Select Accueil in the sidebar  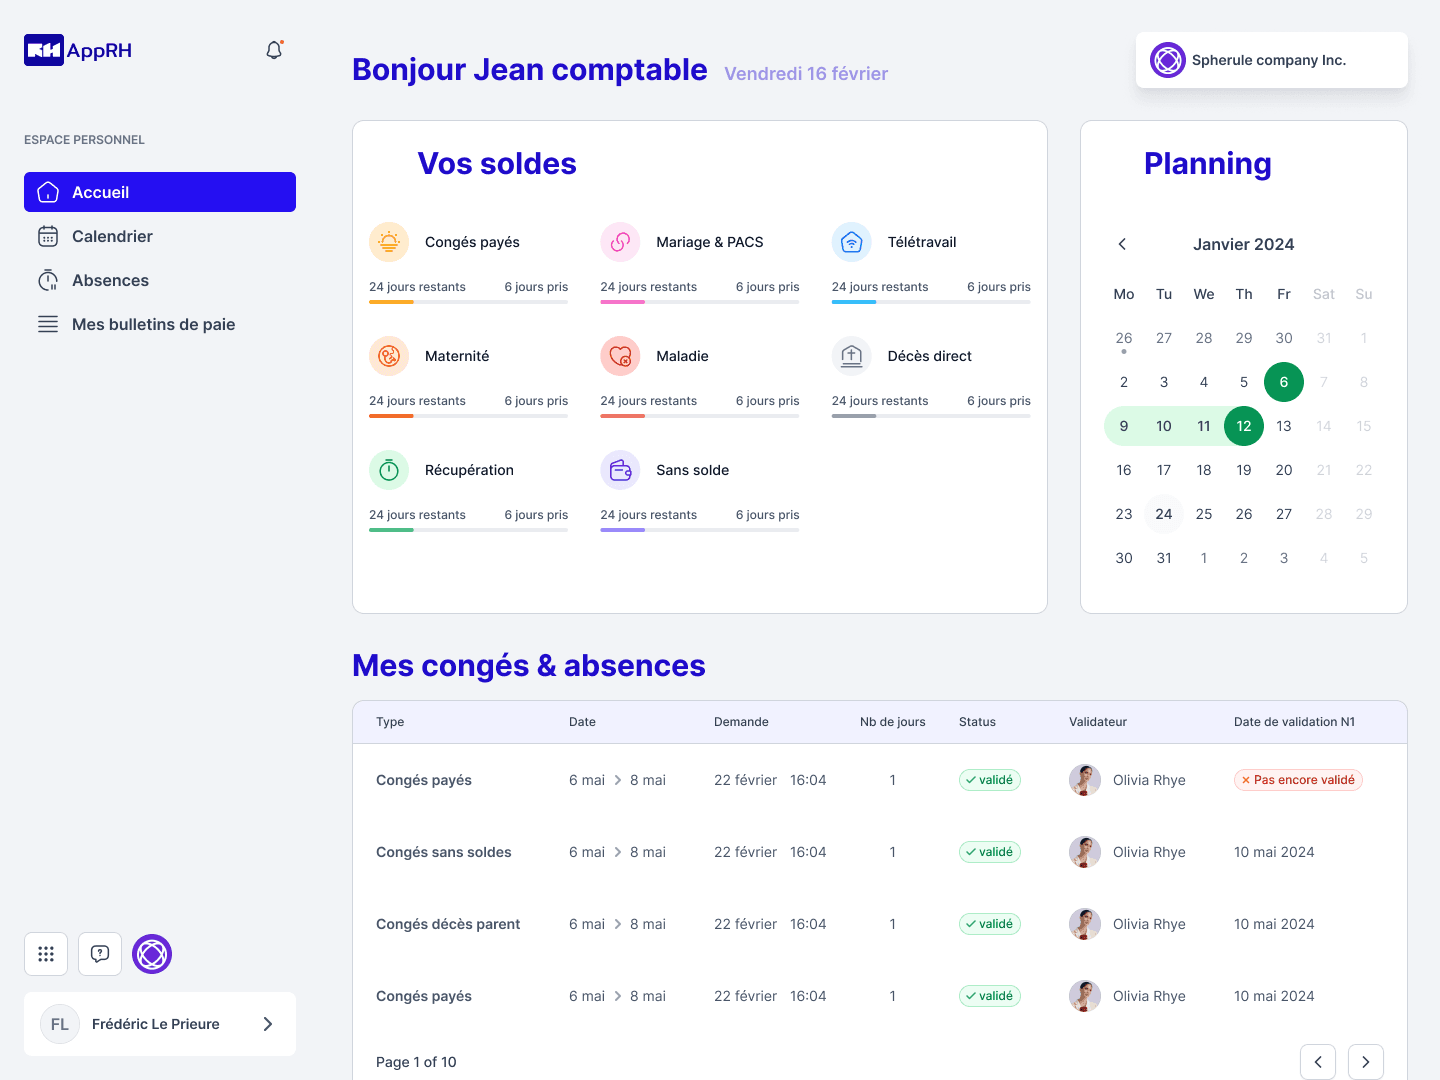tap(100, 192)
